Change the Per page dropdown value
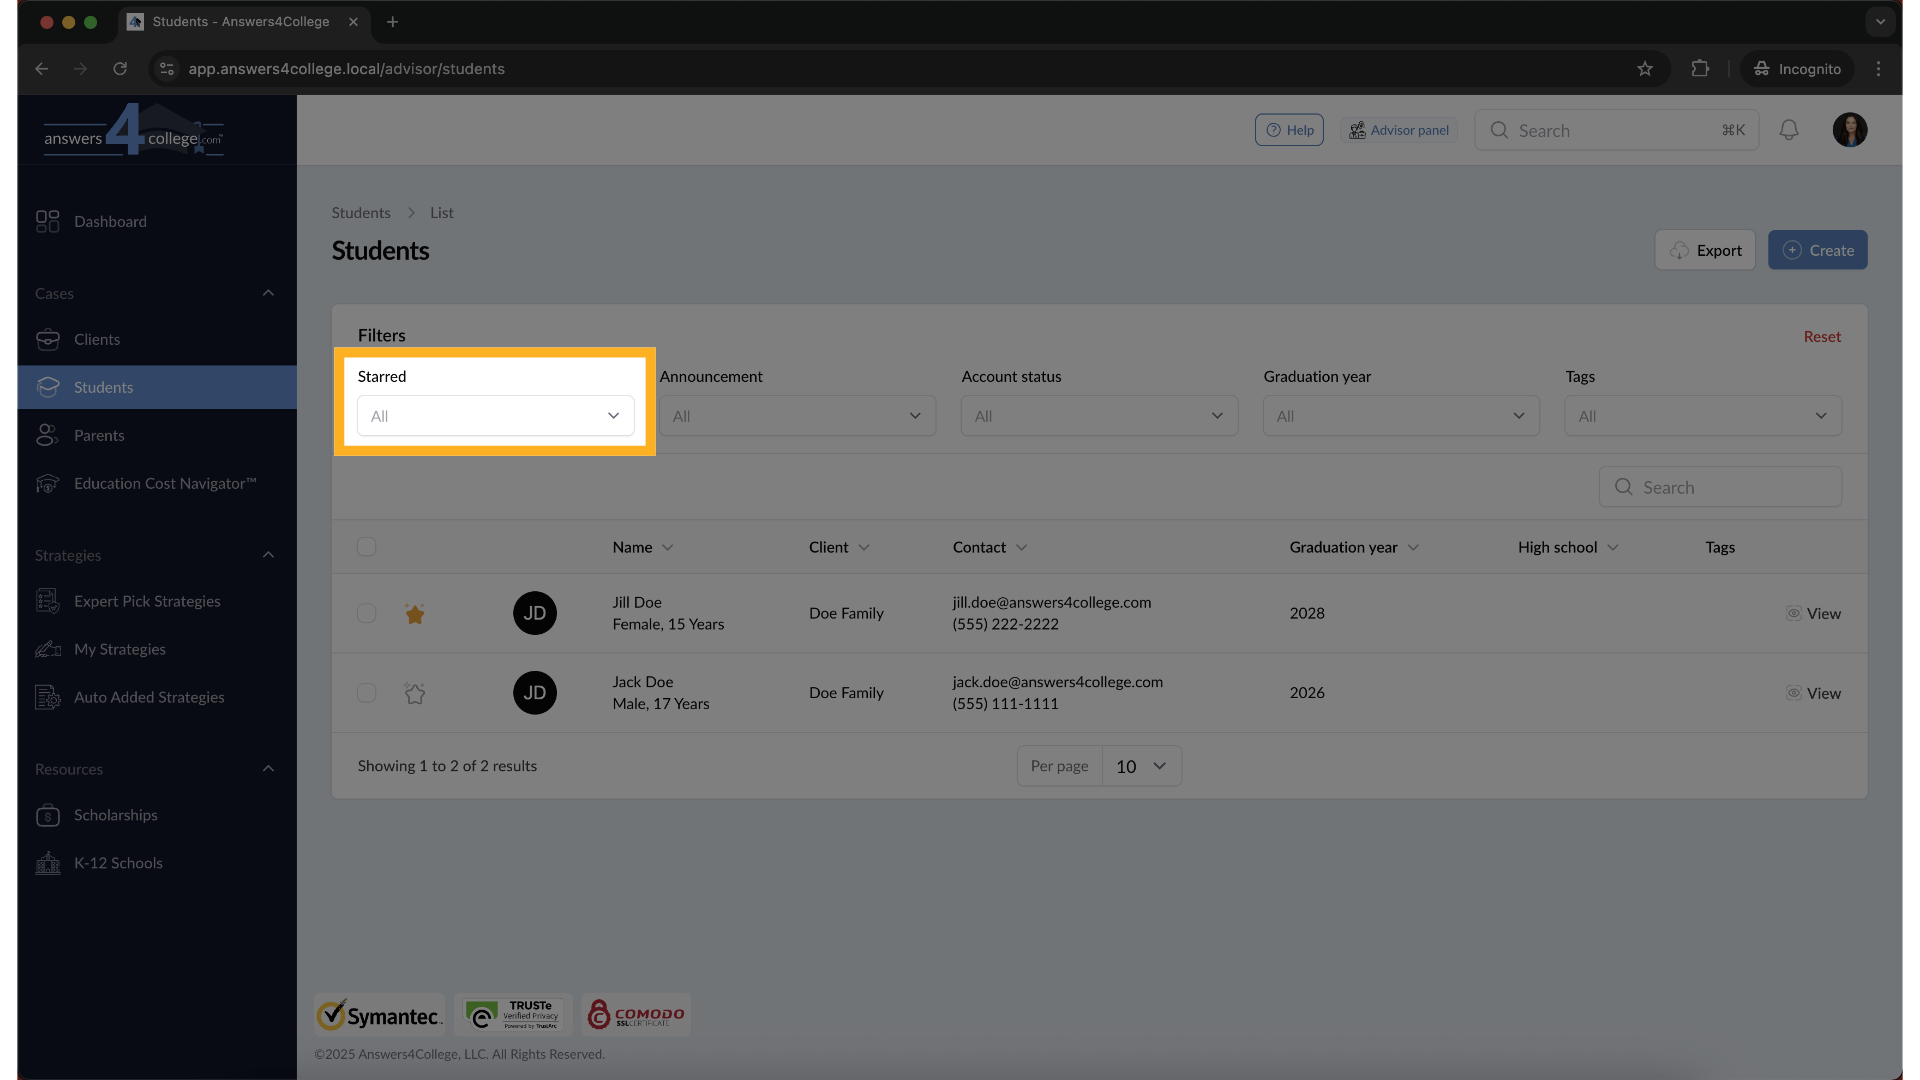This screenshot has width=1920, height=1080. pyautogui.click(x=1141, y=766)
